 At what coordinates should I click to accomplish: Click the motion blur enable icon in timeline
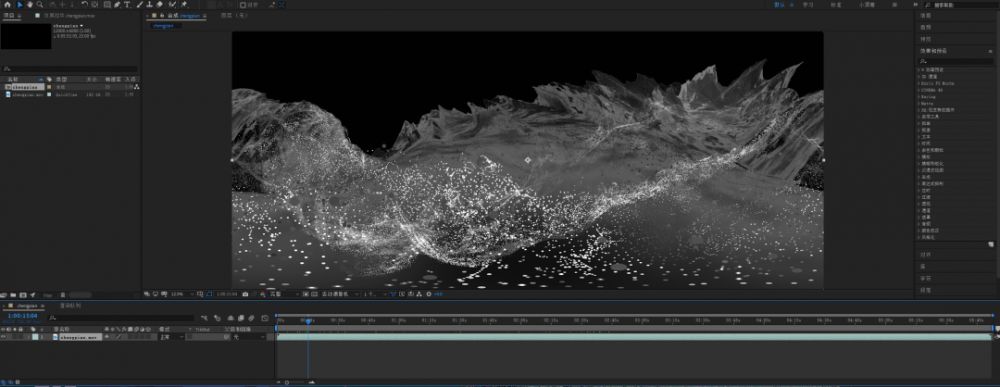251,318
